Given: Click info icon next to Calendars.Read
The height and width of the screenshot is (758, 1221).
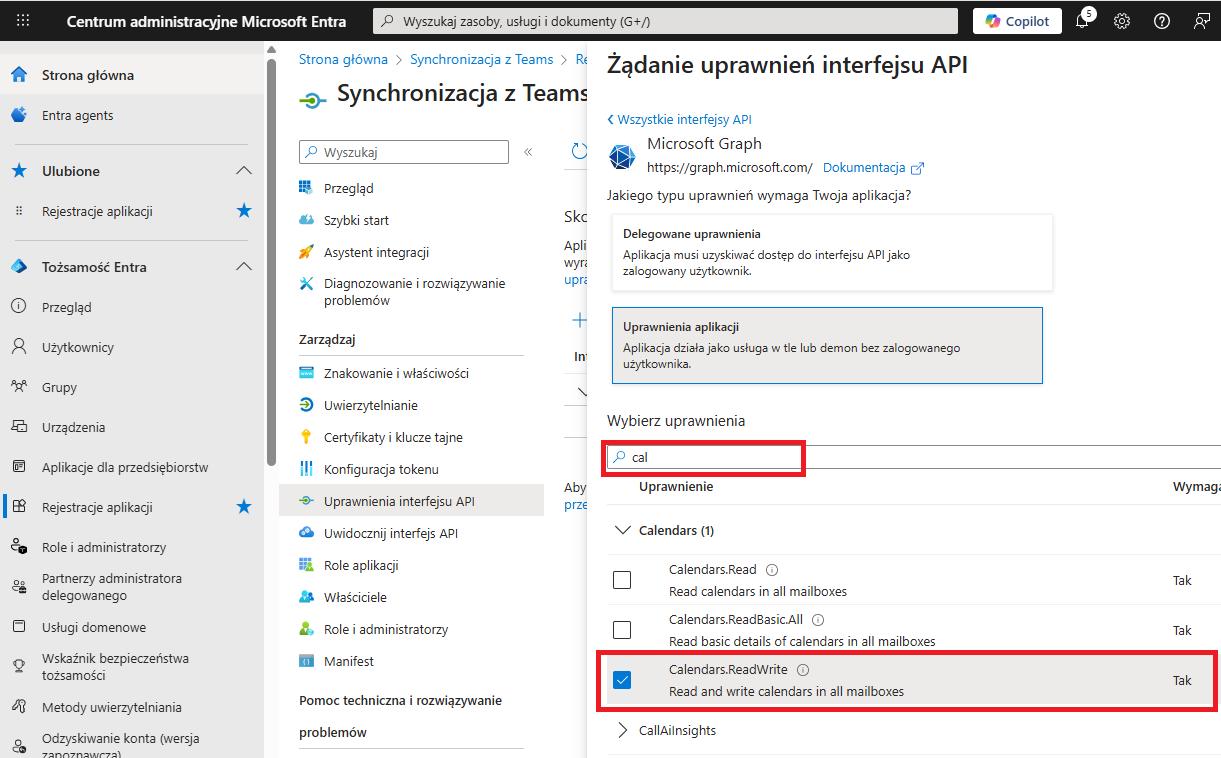Looking at the screenshot, I should coord(772,571).
